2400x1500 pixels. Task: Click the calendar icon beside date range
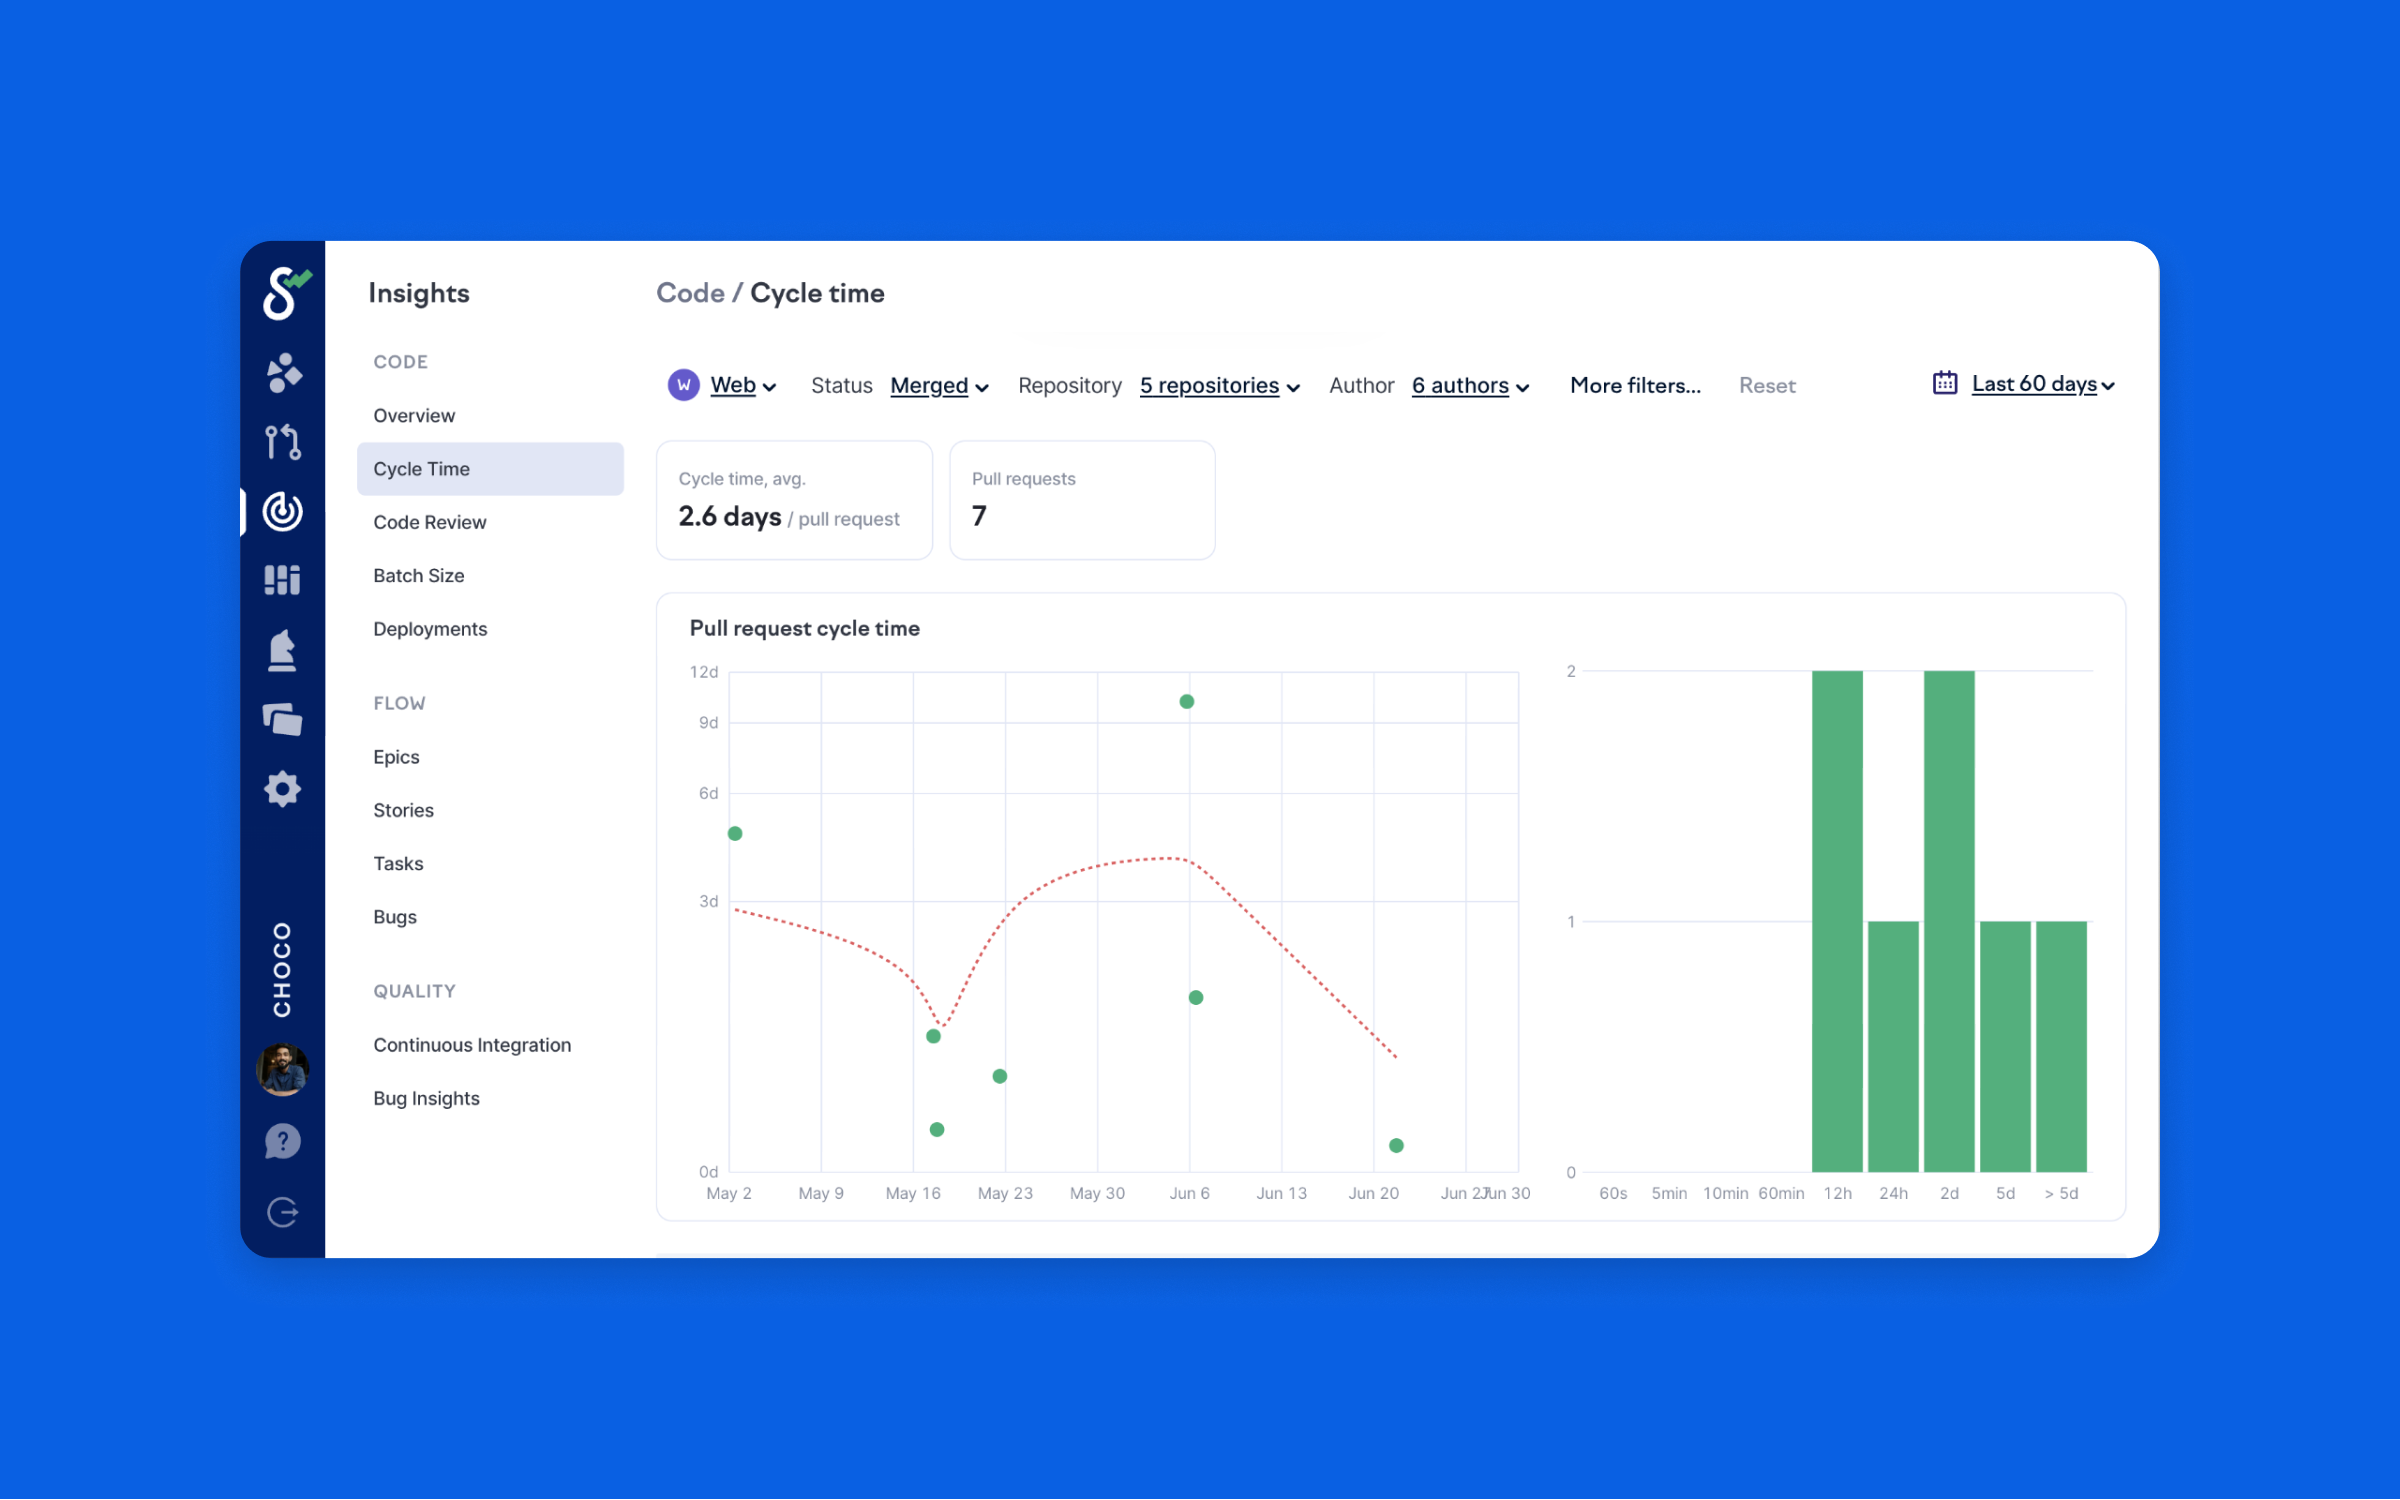point(1944,384)
